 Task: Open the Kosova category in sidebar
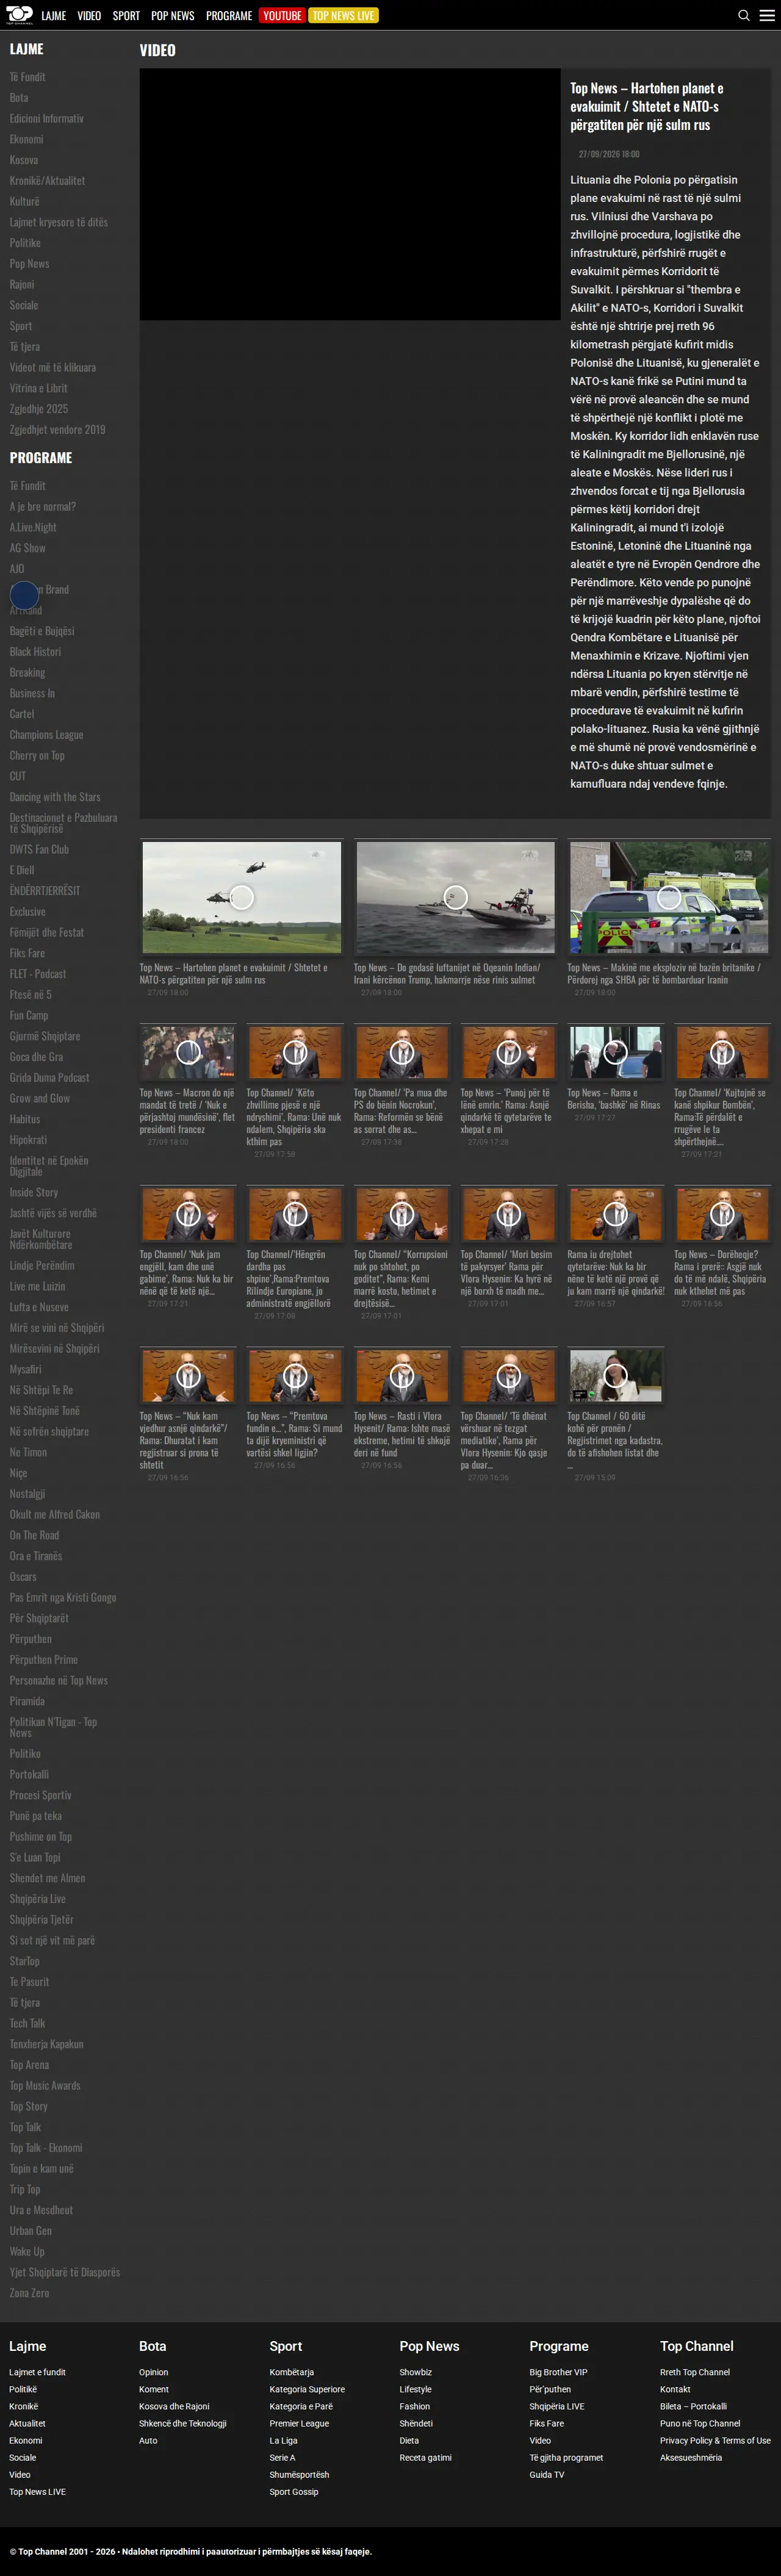tap(24, 160)
